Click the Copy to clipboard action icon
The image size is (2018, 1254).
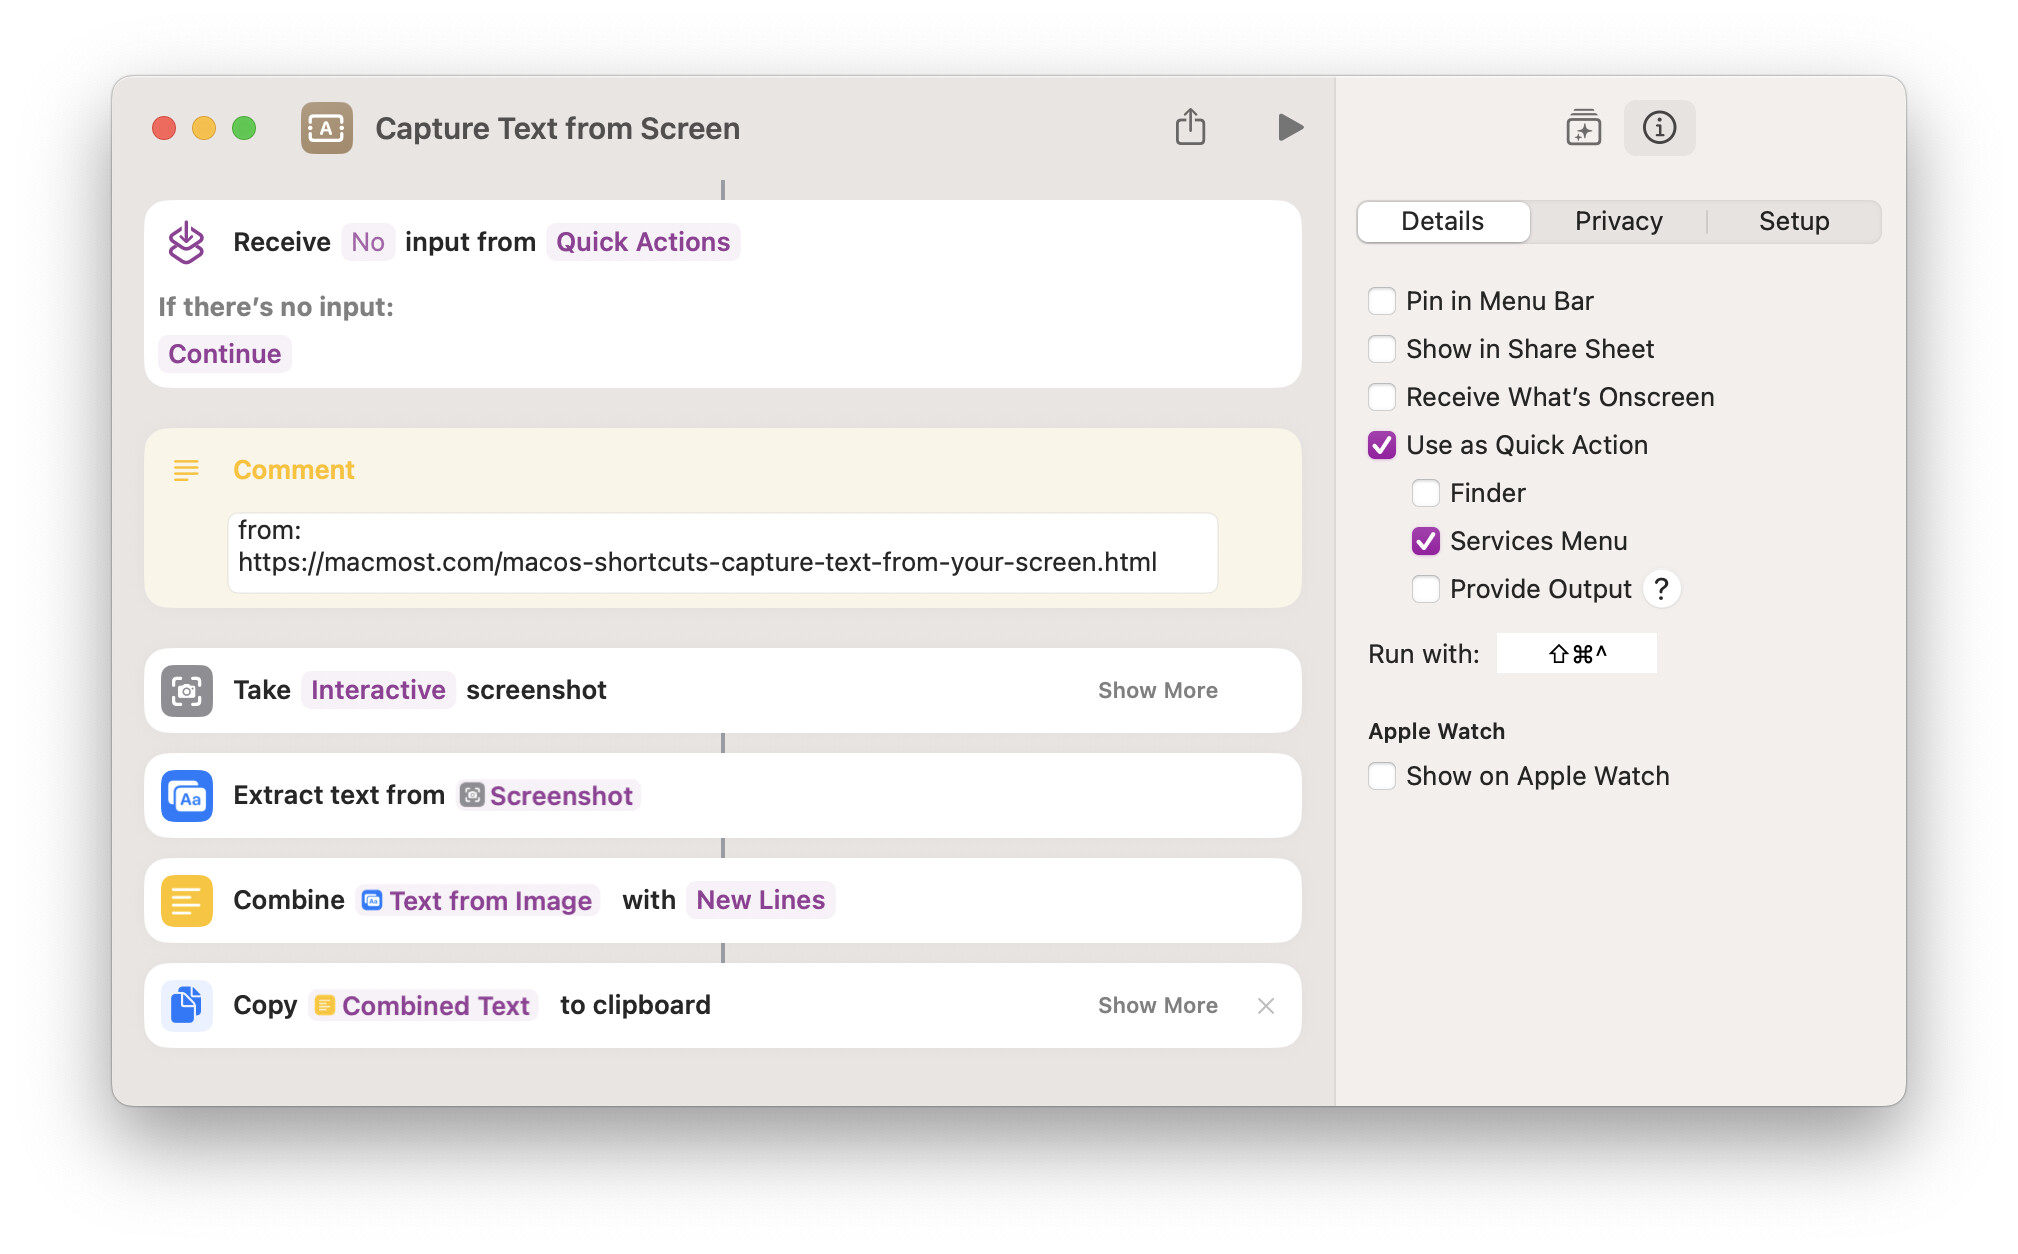click(x=187, y=1005)
